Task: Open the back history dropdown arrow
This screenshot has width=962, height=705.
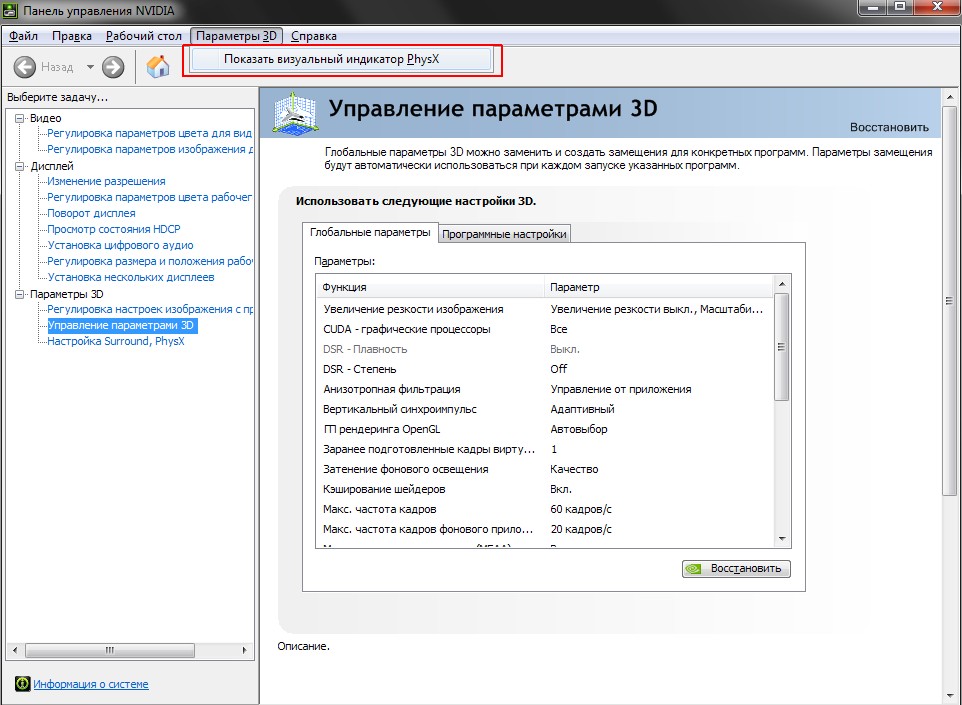Action: point(90,67)
